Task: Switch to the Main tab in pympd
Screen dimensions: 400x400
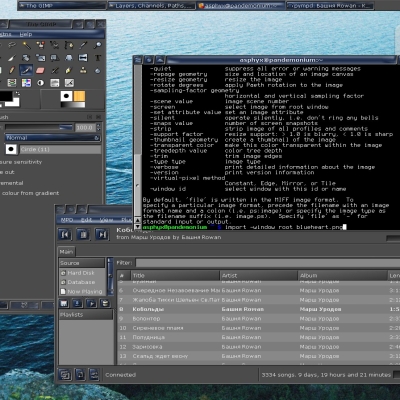Action: (66, 252)
